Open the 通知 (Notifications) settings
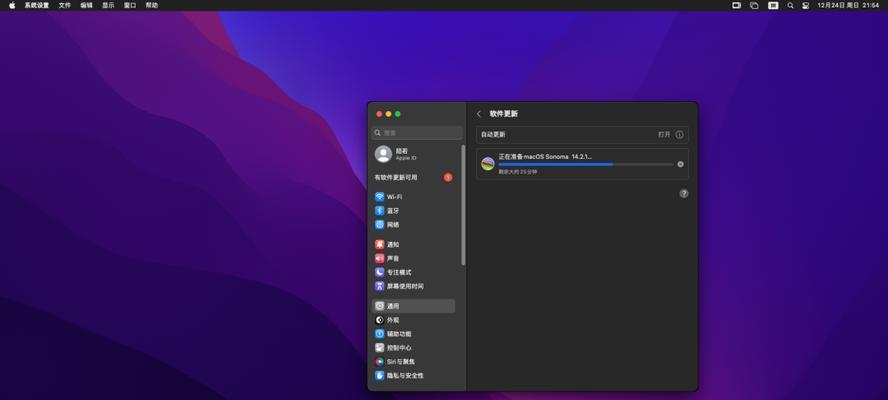The height and width of the screenshot is (400, 888). pos(413,244)
